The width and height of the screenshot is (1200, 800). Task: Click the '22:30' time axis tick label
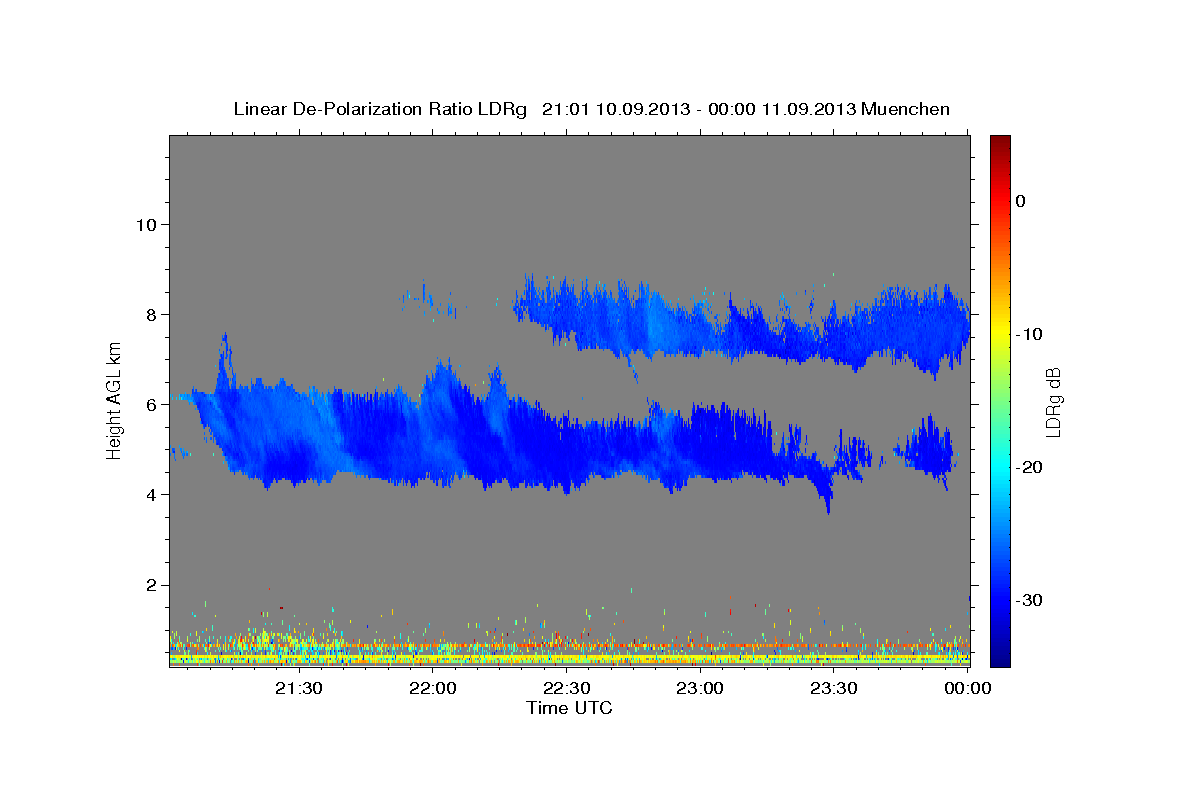pos(566,688)
